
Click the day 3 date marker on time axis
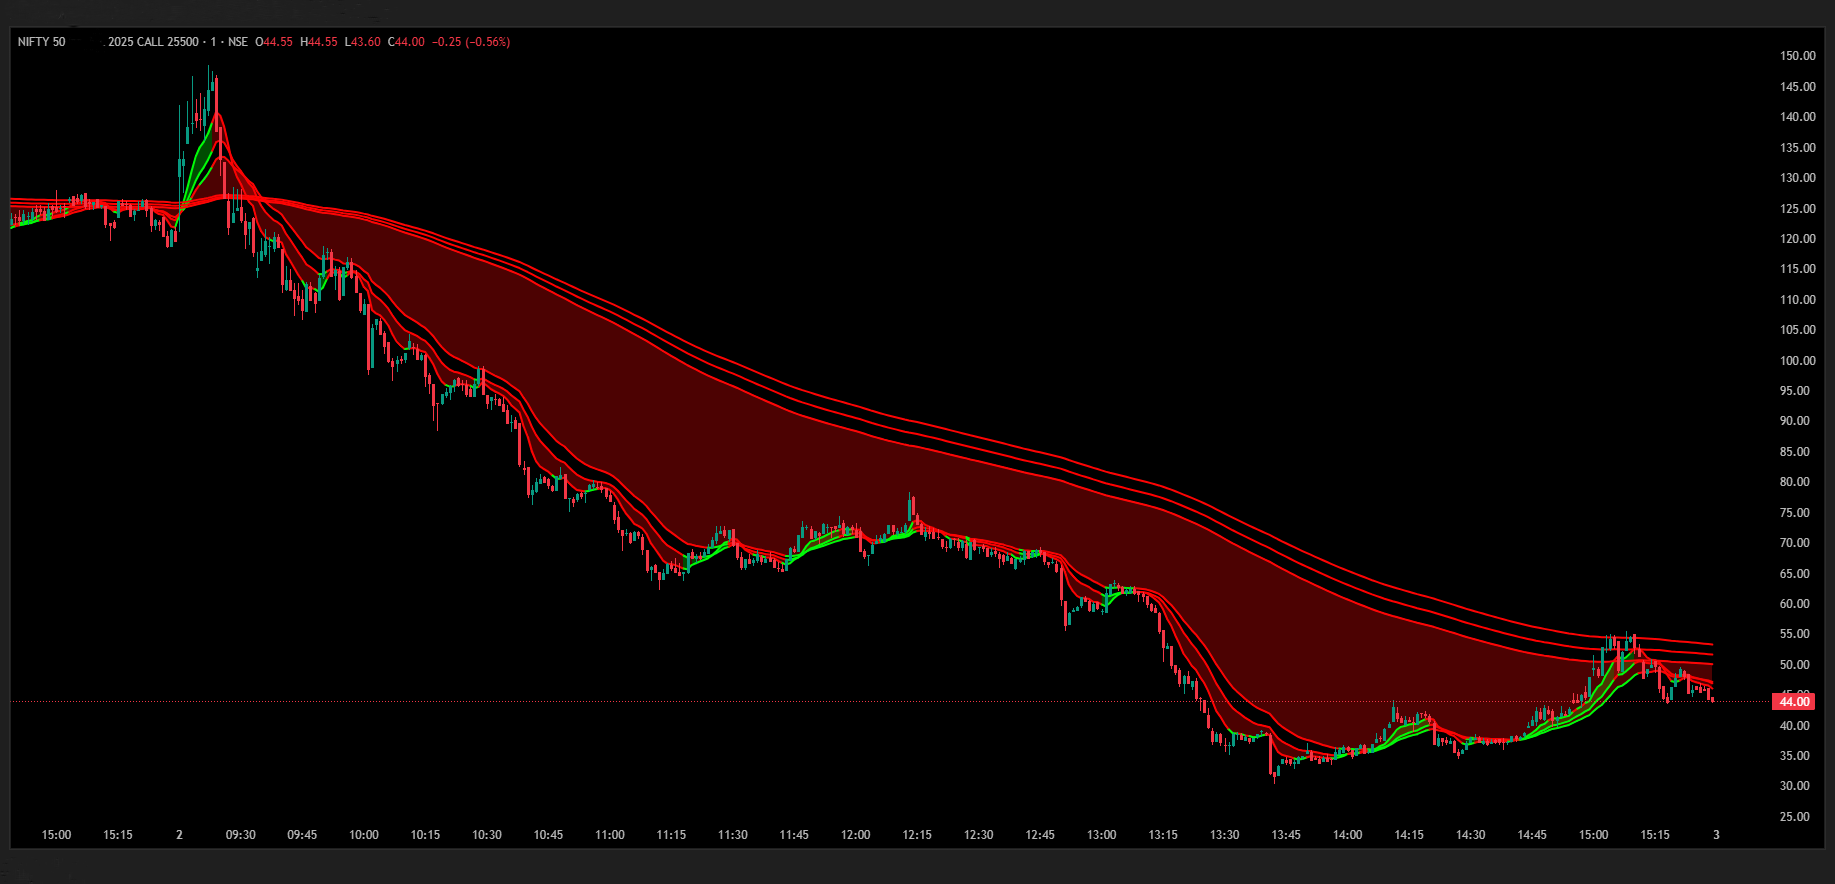point(1716,835)
